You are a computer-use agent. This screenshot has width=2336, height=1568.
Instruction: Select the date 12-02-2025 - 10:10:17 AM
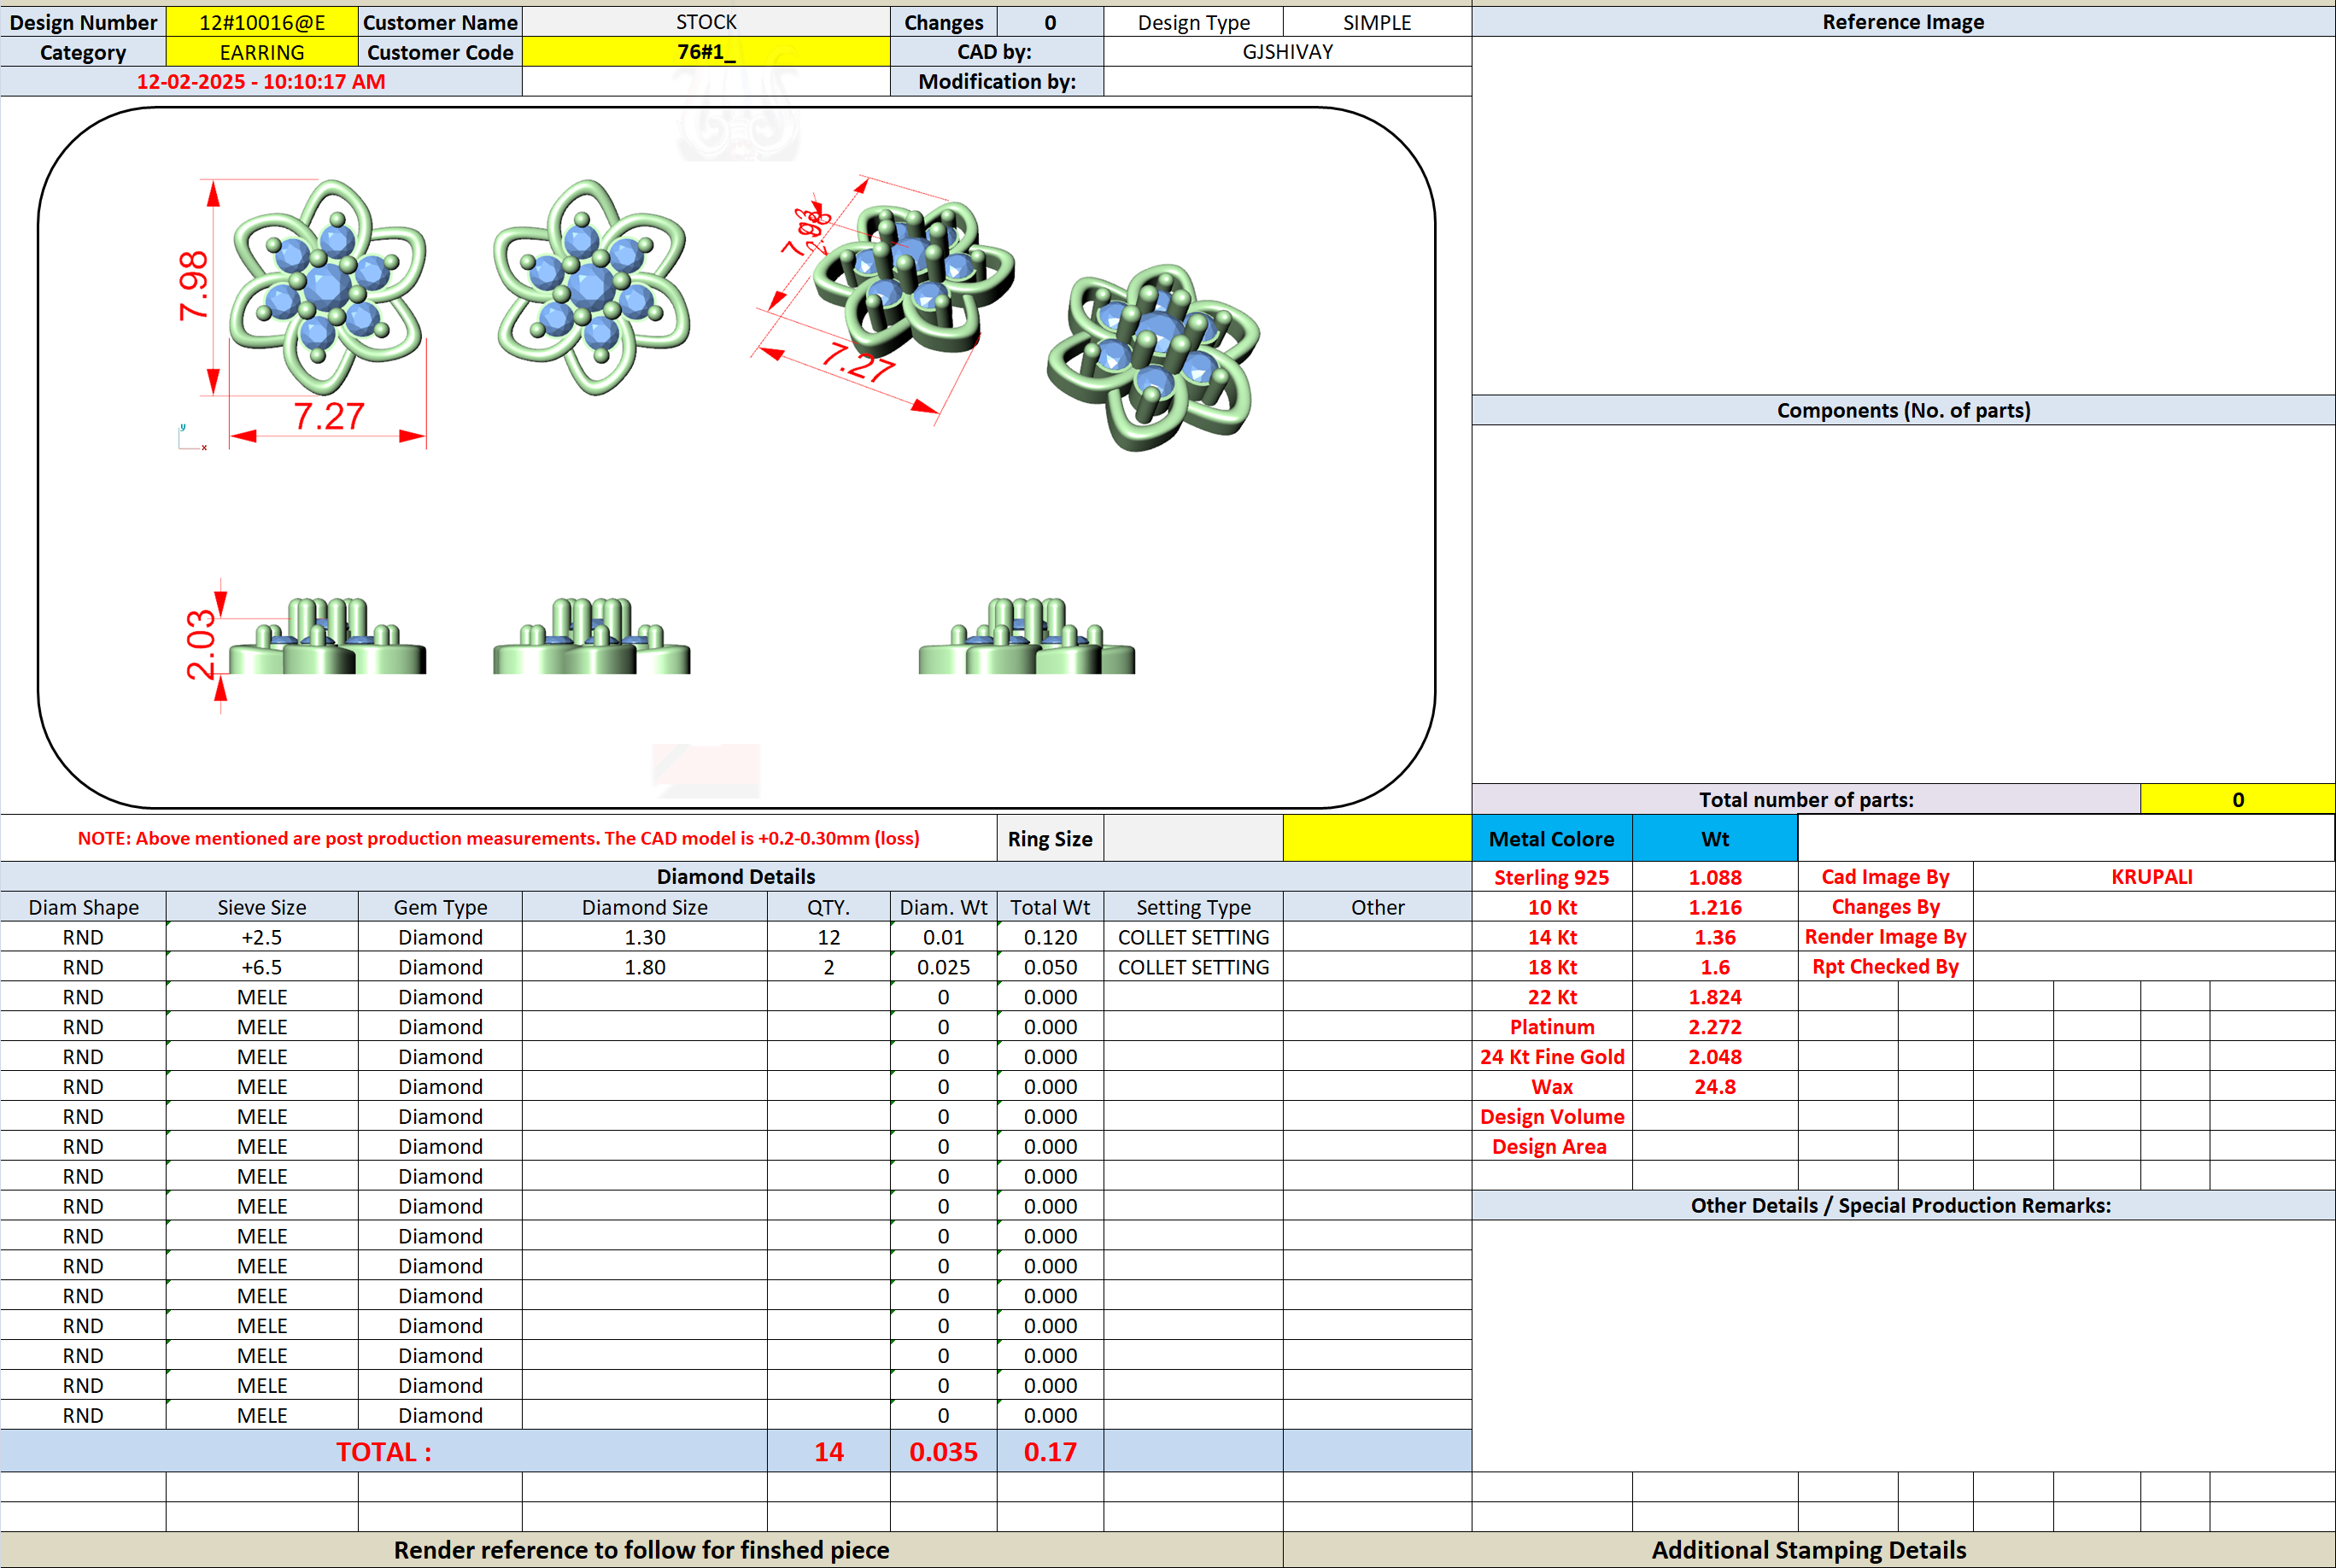261,81
